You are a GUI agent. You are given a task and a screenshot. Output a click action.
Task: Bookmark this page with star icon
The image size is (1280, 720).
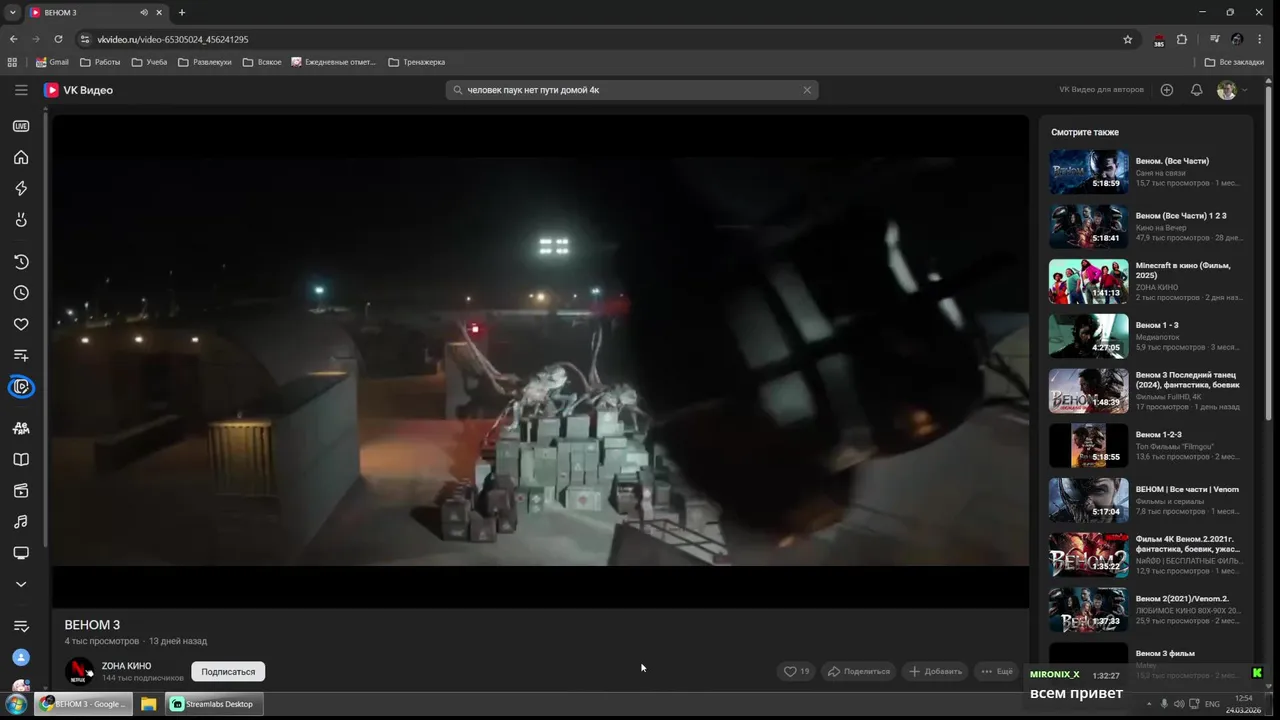pos(1128,39)
